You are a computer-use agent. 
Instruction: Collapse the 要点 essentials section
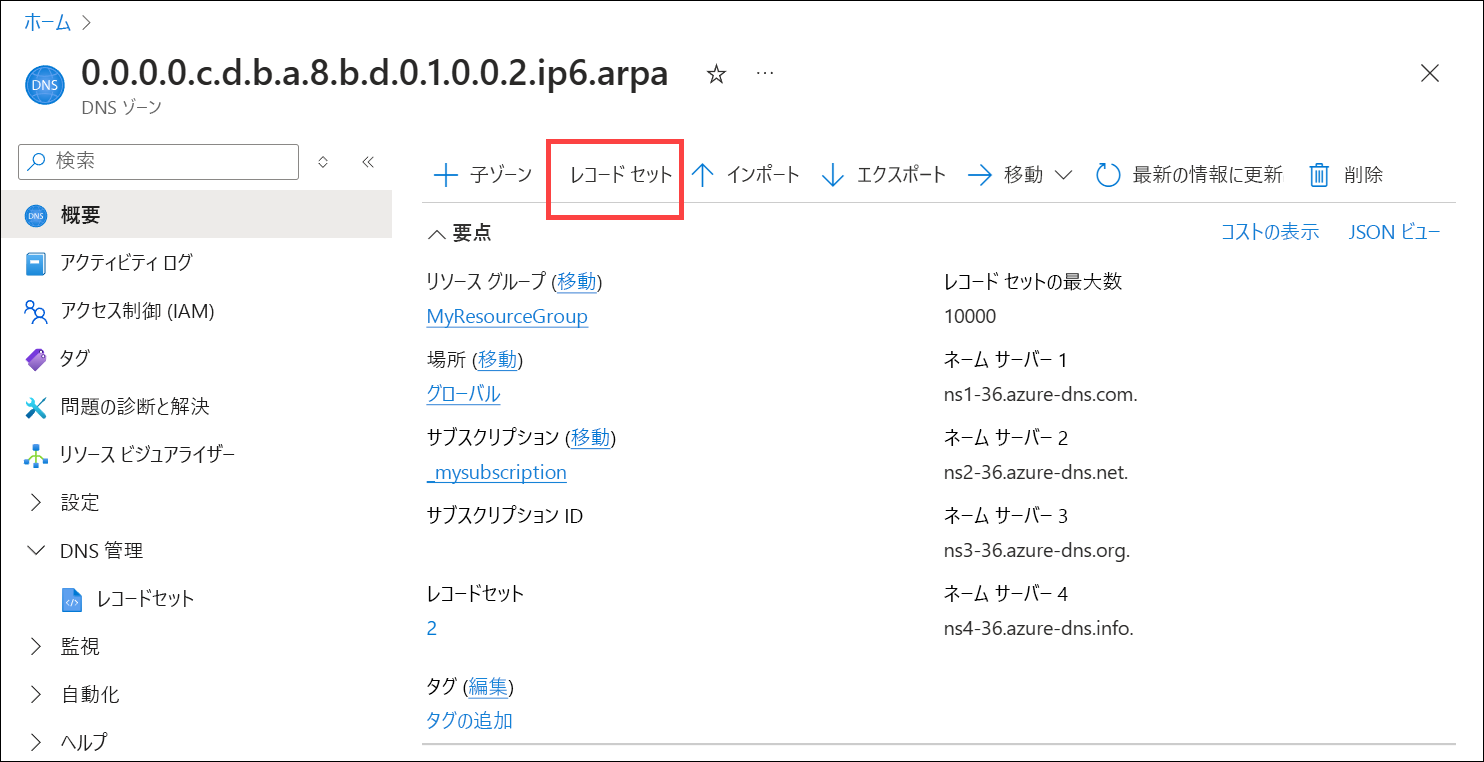(x=436, y=233)
